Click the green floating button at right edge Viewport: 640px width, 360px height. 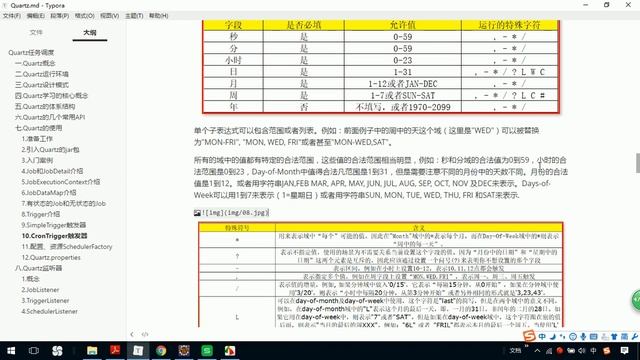[636, 300]
